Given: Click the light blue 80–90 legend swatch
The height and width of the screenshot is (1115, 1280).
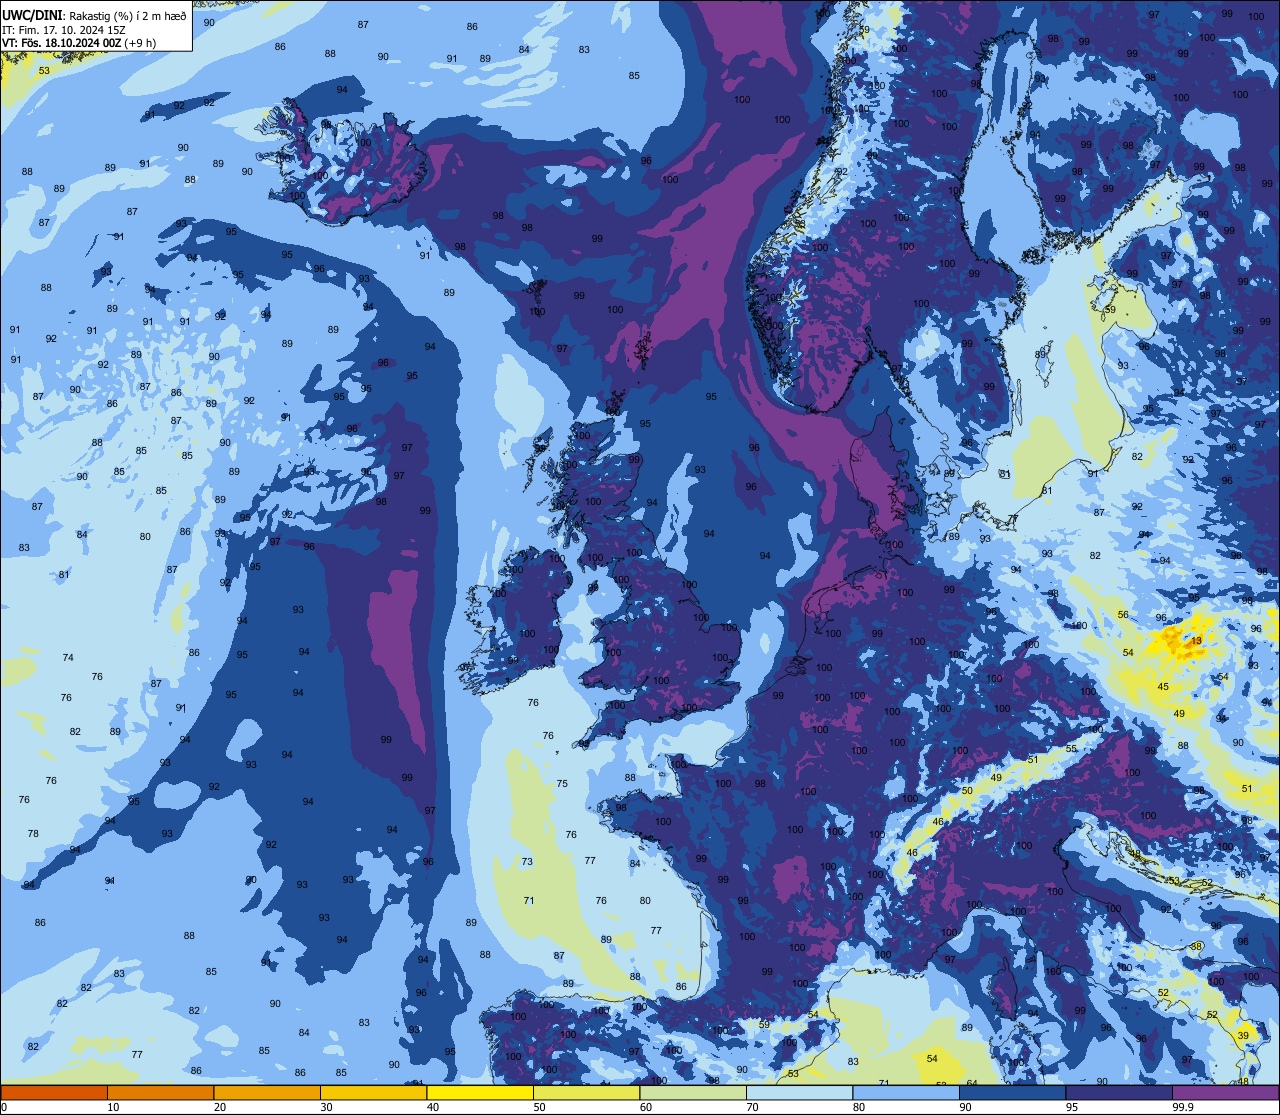Looking at the screenshot, I should click(906, 1092).
